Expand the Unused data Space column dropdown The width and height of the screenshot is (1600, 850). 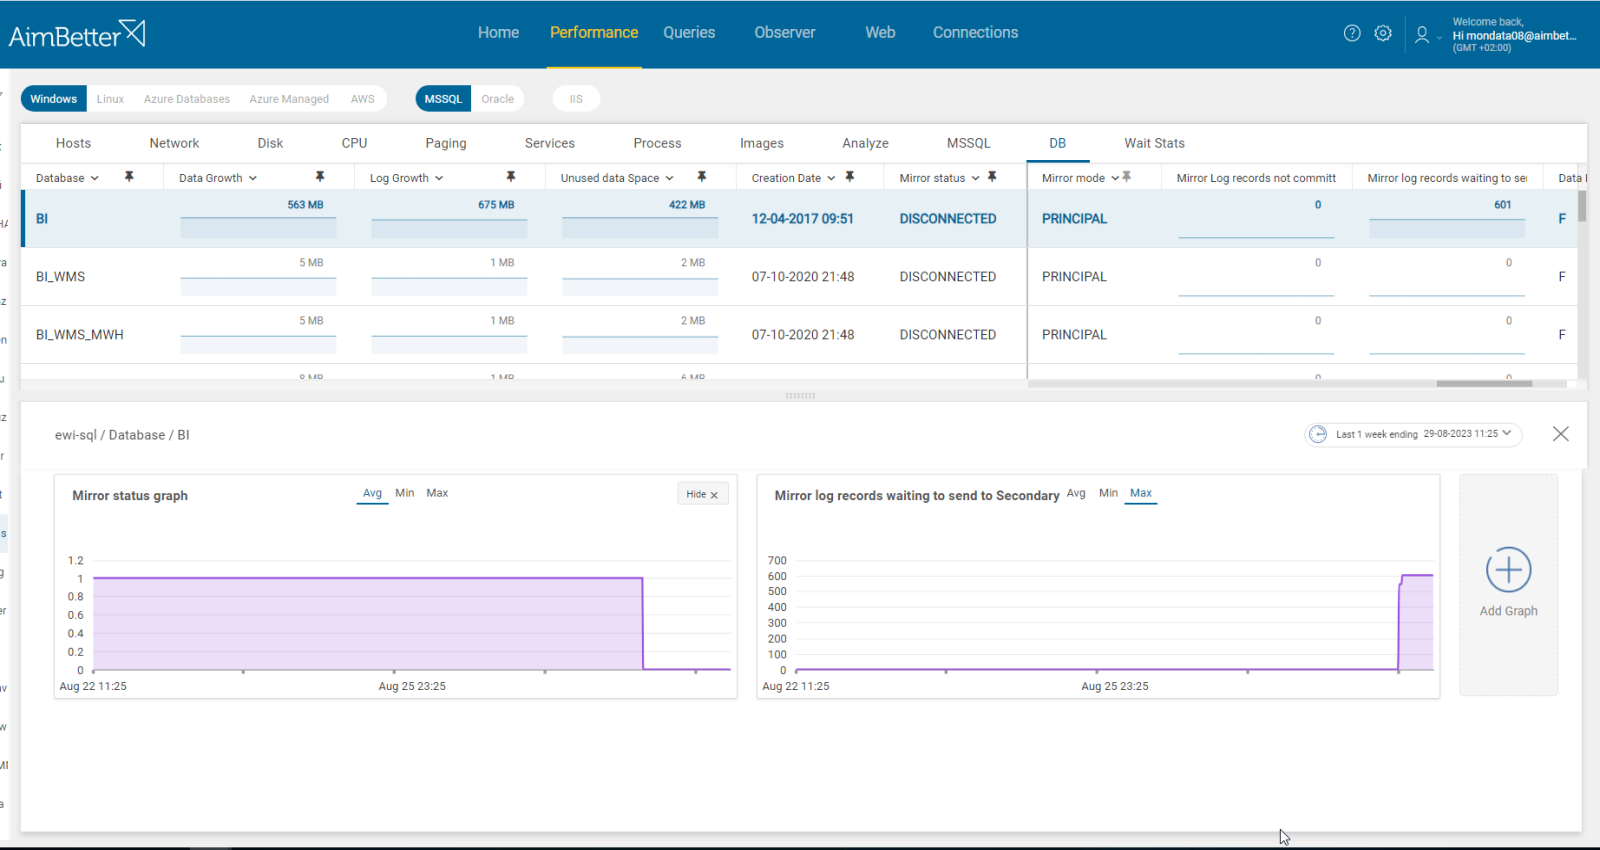point(669,178)
